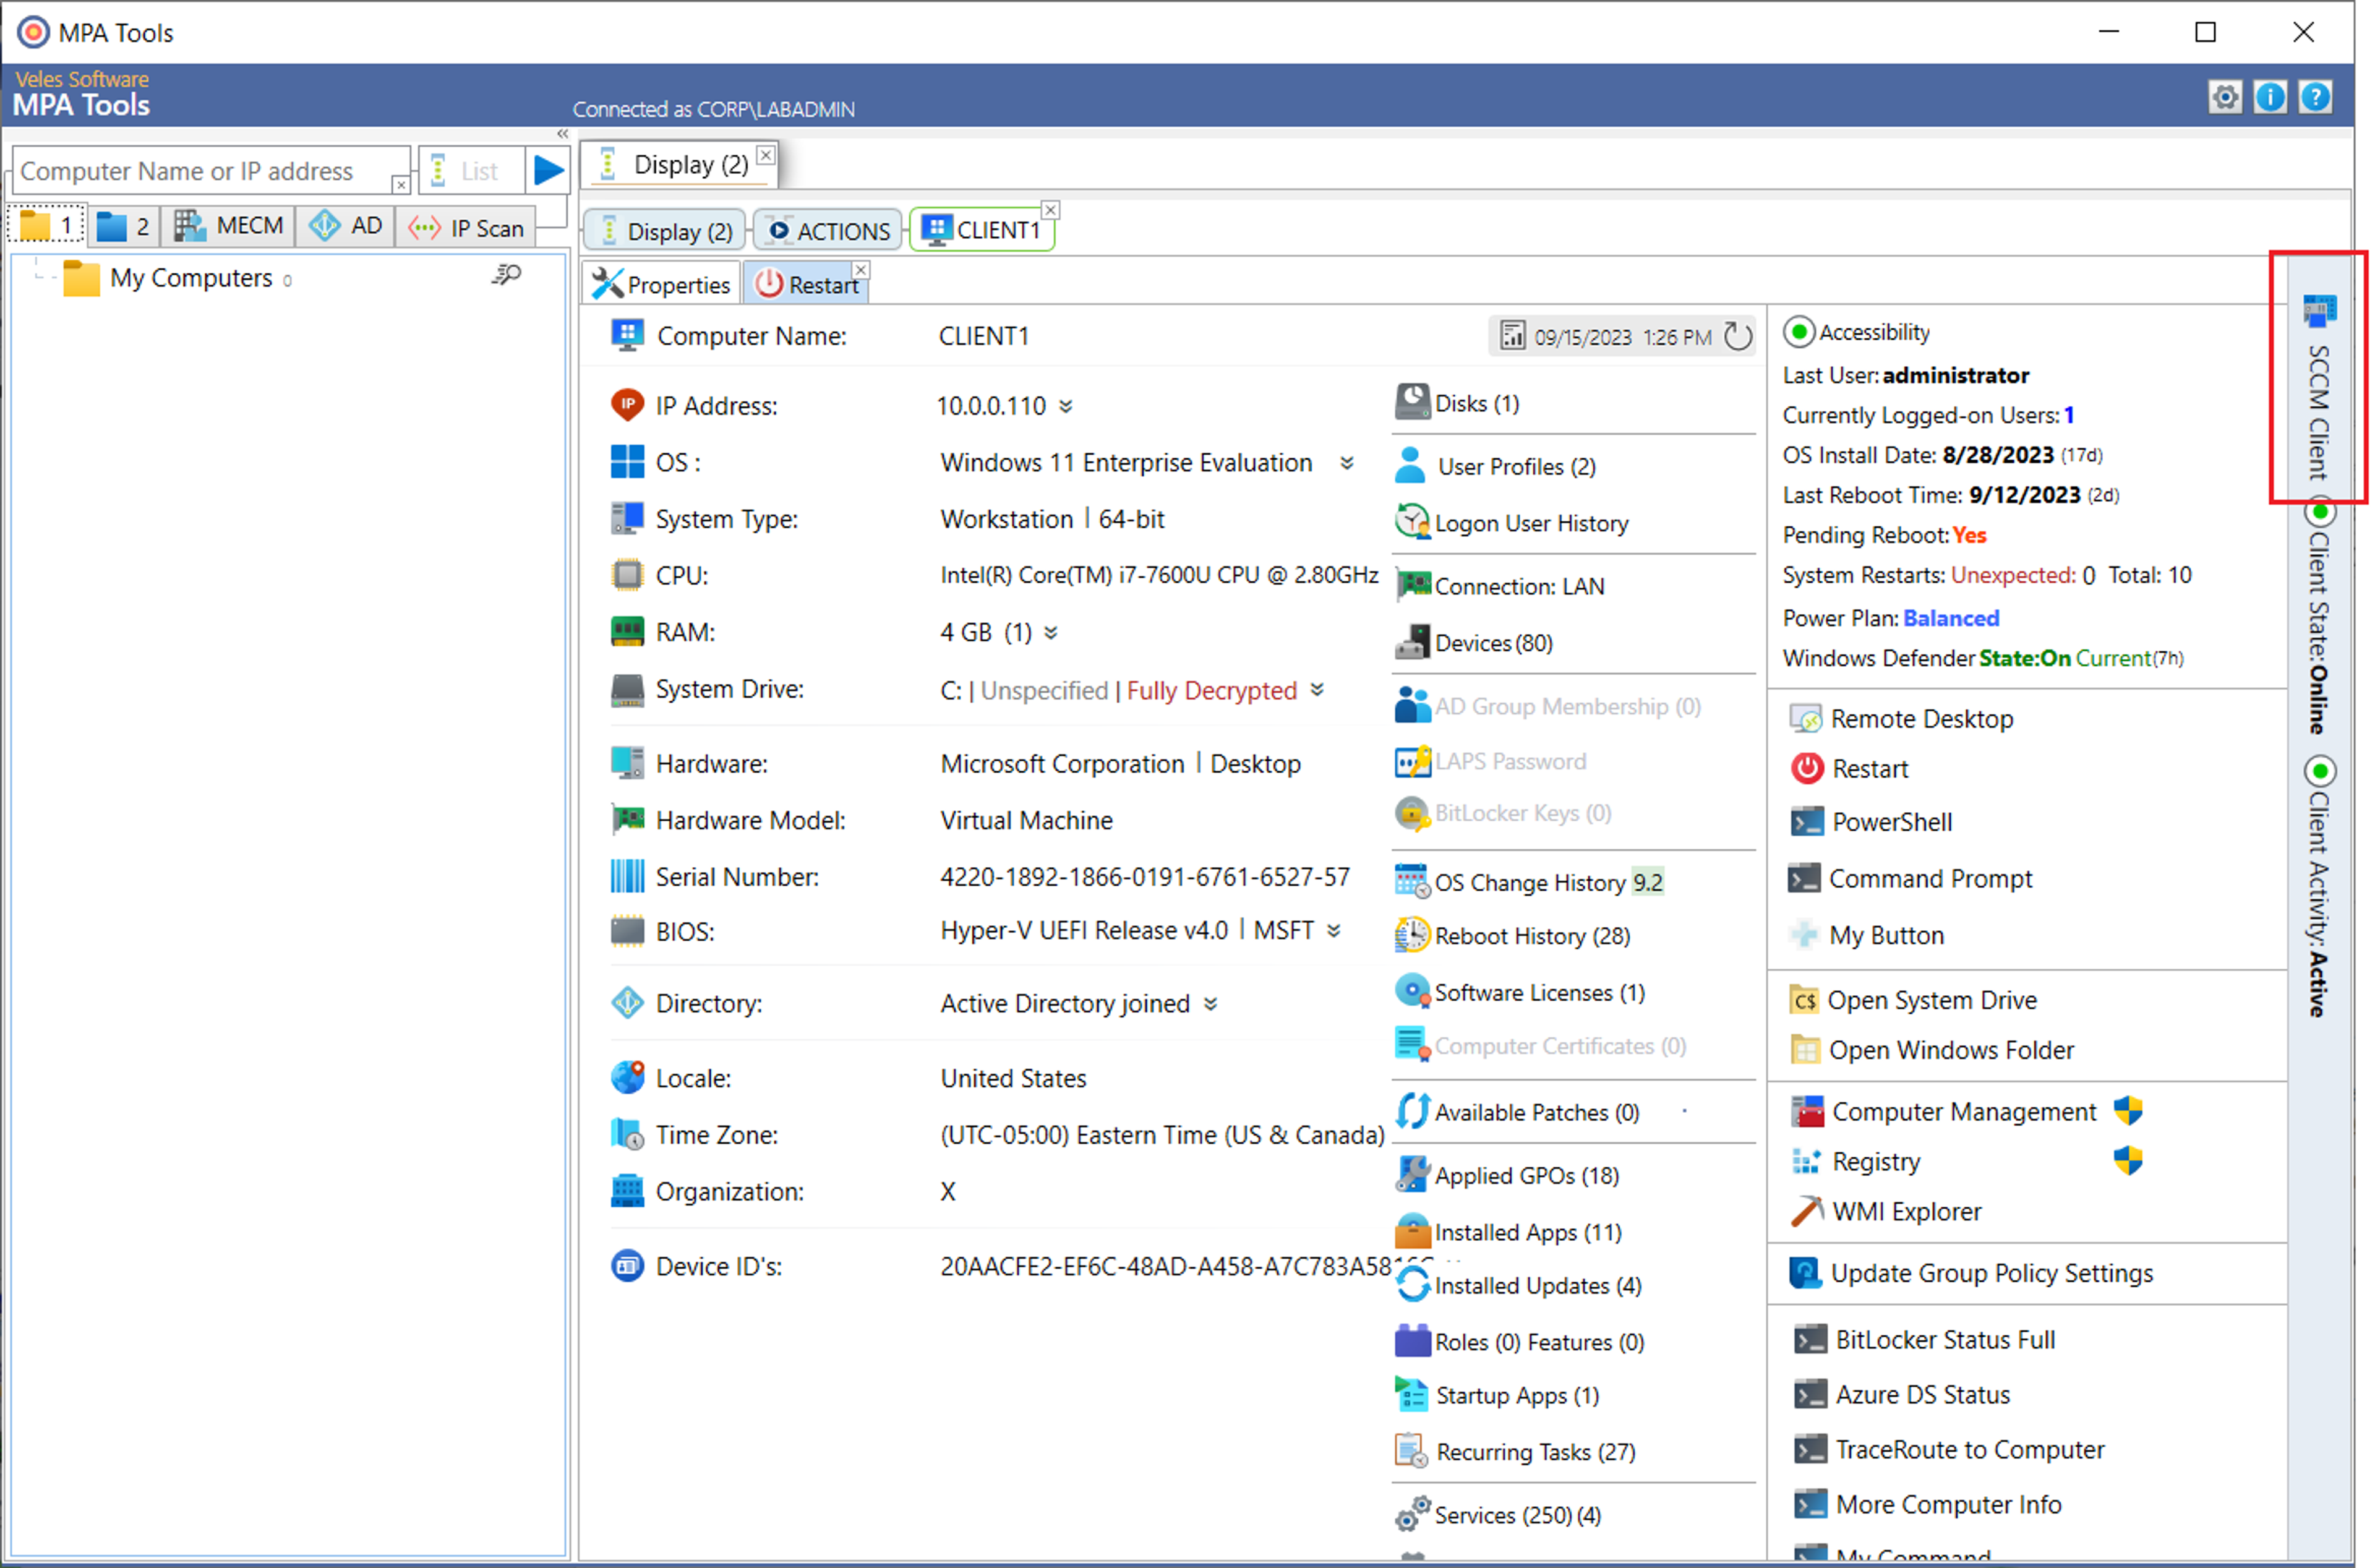
Task: Open the List dropdown button
Action: click(471, 170)
